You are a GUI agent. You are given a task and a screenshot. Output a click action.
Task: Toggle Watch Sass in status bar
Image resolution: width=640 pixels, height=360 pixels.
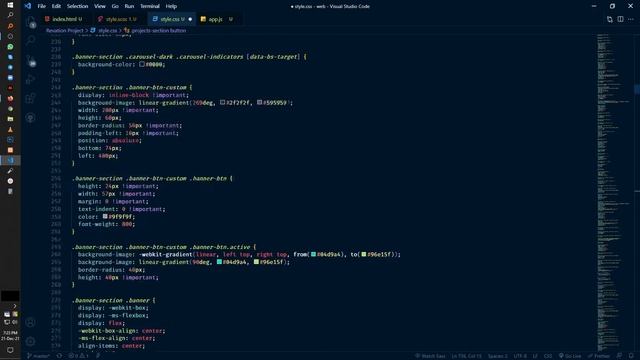tap(430, 356)
